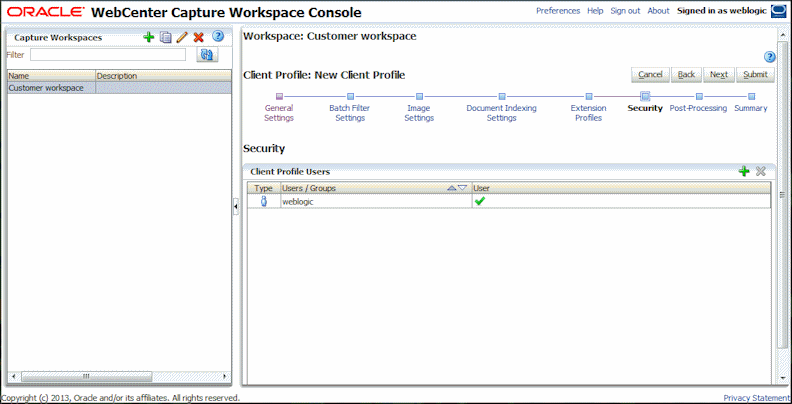792x404 pixels.
Task: Select the Security step
Action: coord(645,103)
